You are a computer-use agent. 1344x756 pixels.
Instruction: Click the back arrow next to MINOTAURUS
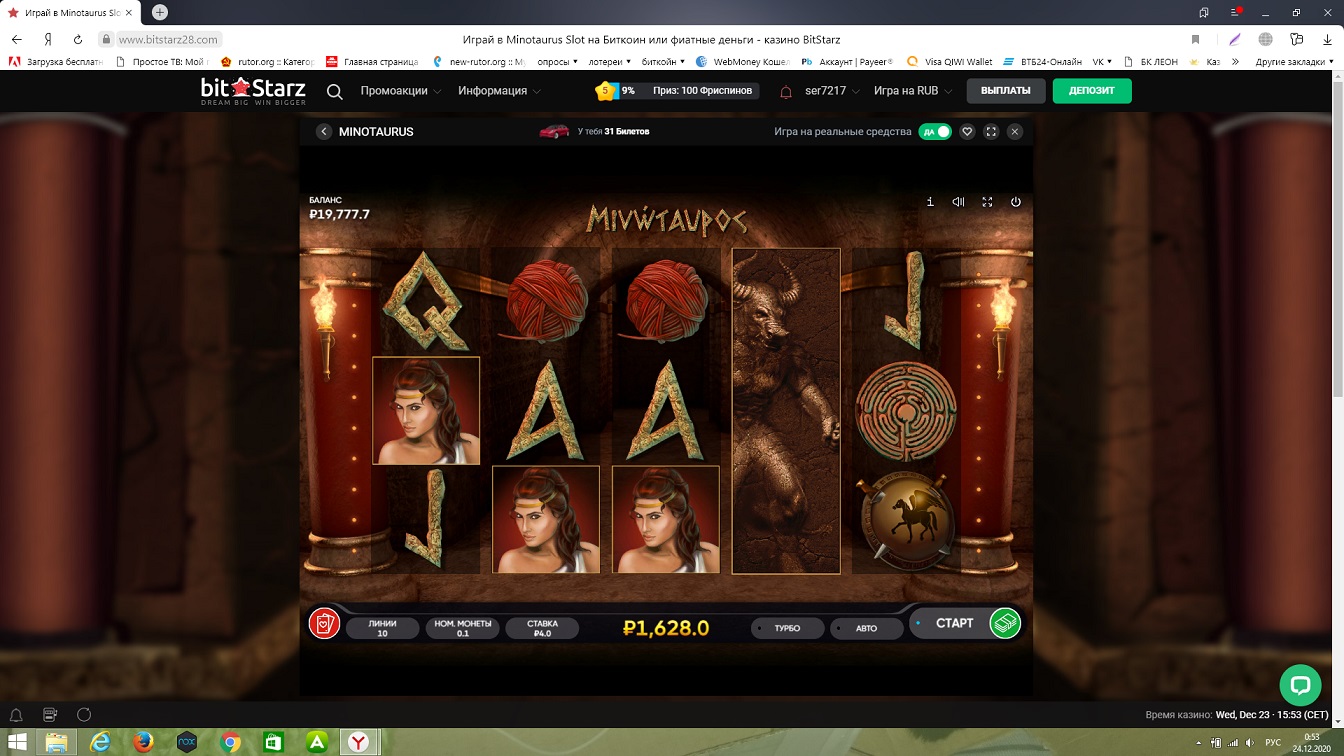point(324,132)
